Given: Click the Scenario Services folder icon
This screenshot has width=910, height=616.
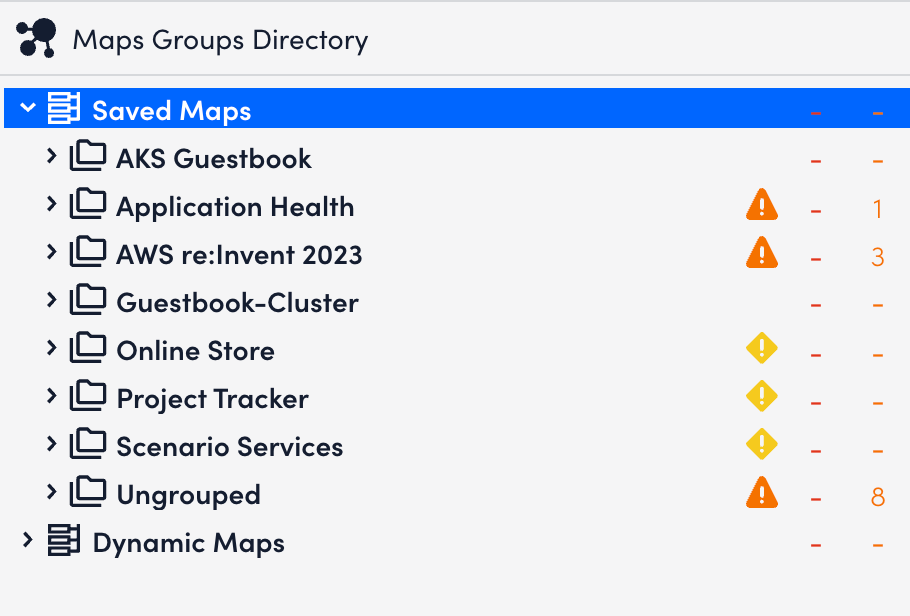Looking at the screenshot, I should tap(88, 444).
